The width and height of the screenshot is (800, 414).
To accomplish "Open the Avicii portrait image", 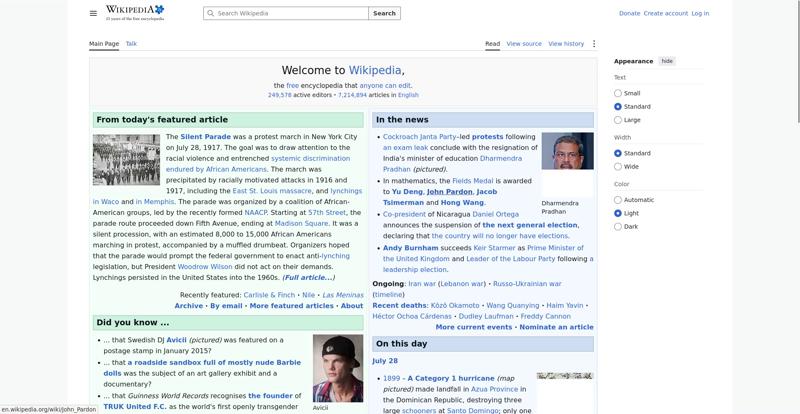I will pos(338,368).
